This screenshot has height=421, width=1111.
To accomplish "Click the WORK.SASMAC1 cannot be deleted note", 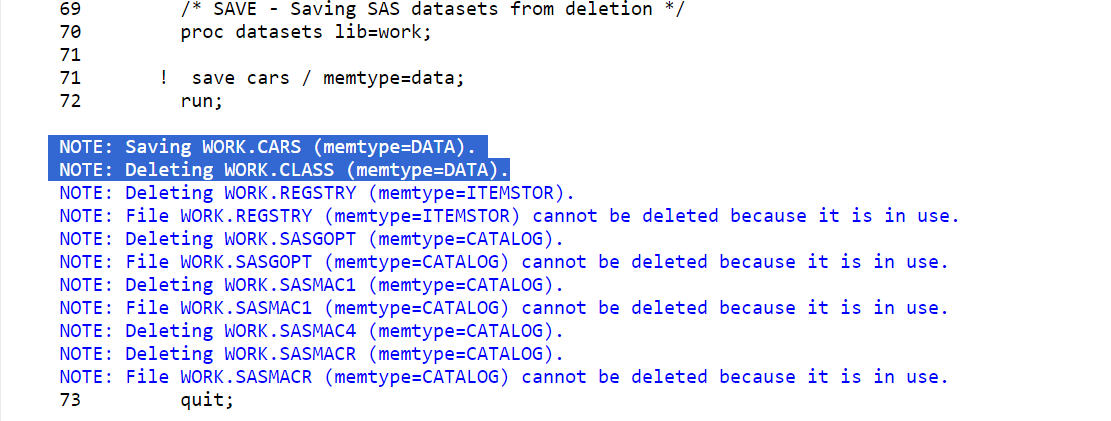I will tap(503, 308).
